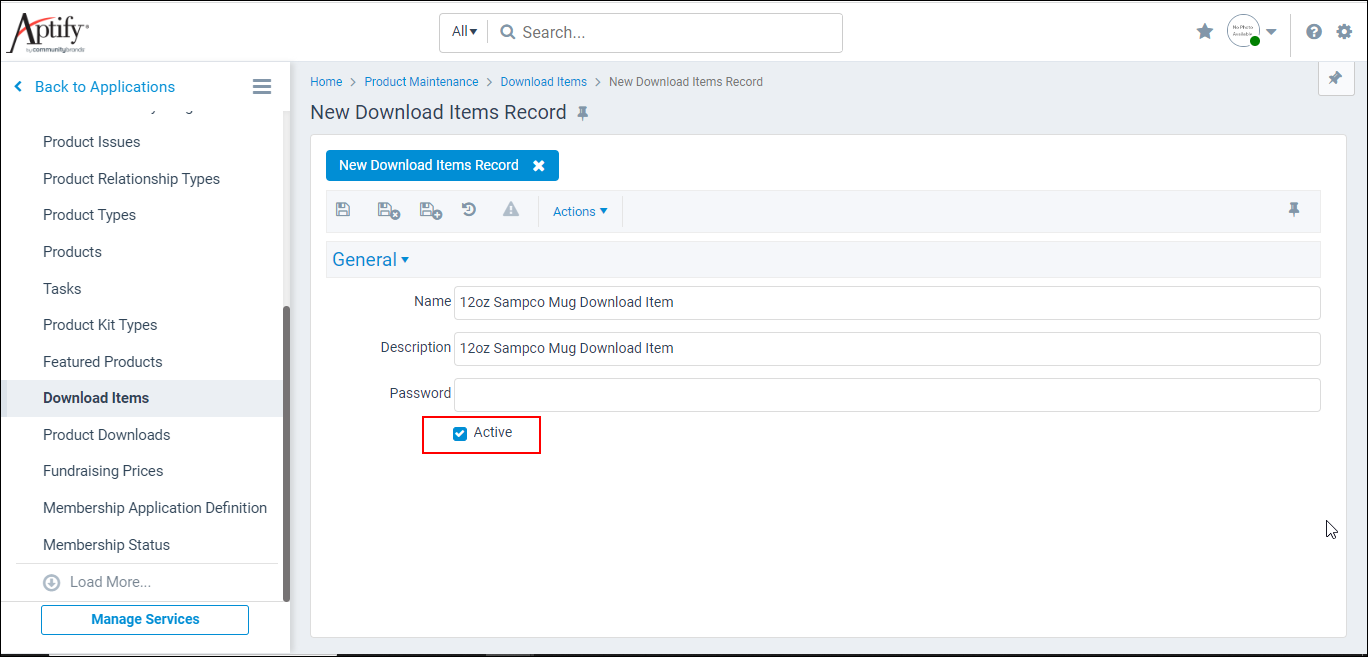1368x657 pixels.
Task: Open Help using the question mark icon
Action: [x=1313, y=31]
